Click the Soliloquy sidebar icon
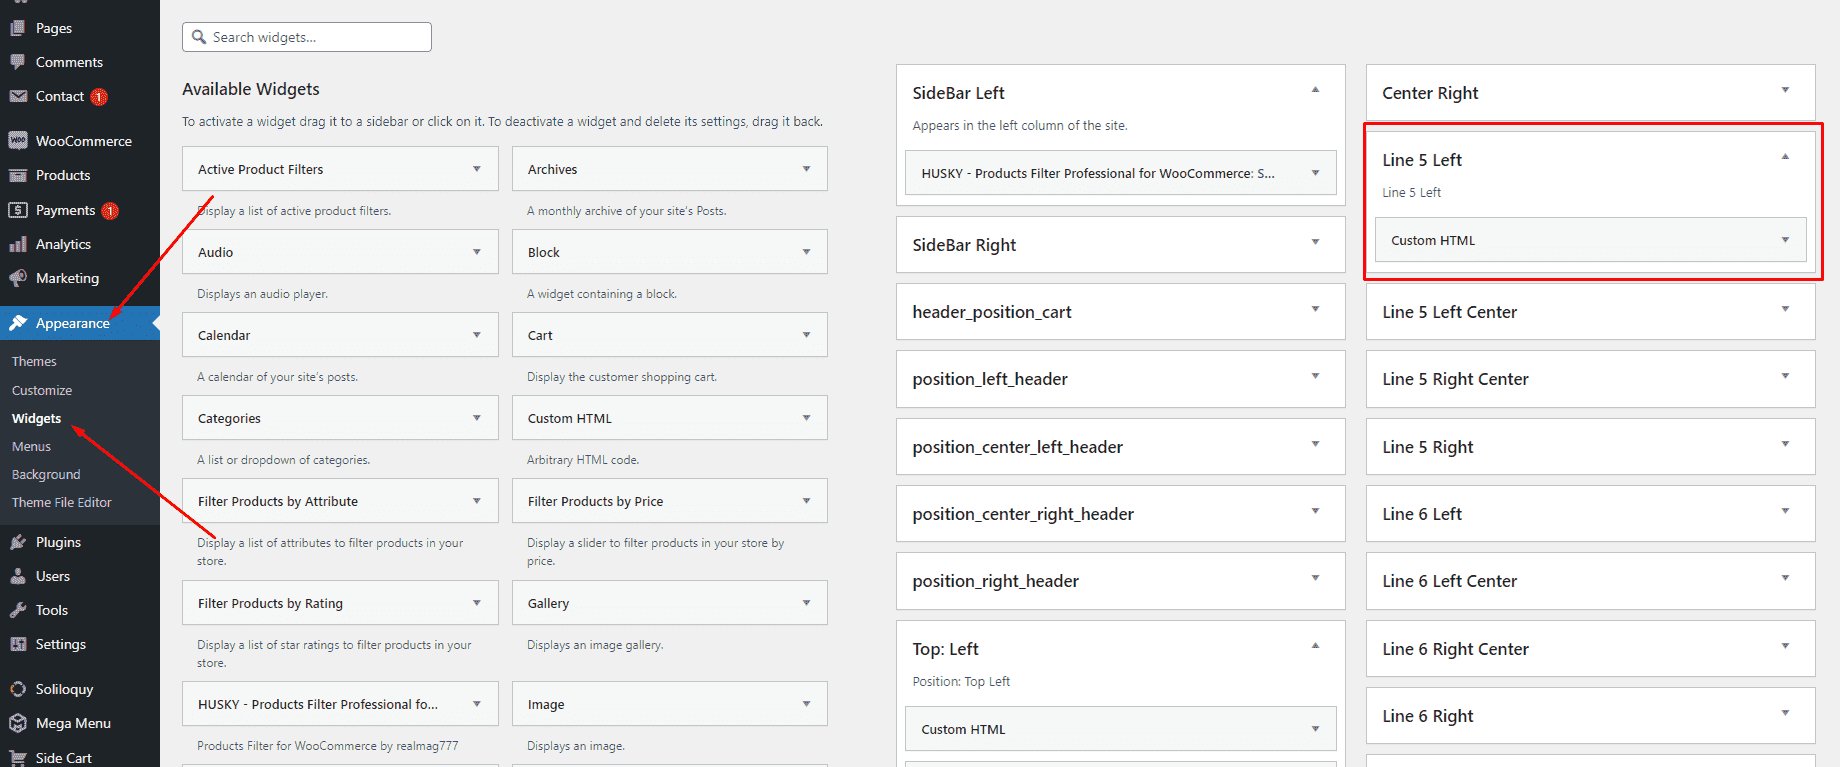The image size is (1840, 767). pyautogui.click(x=18, y=689)
